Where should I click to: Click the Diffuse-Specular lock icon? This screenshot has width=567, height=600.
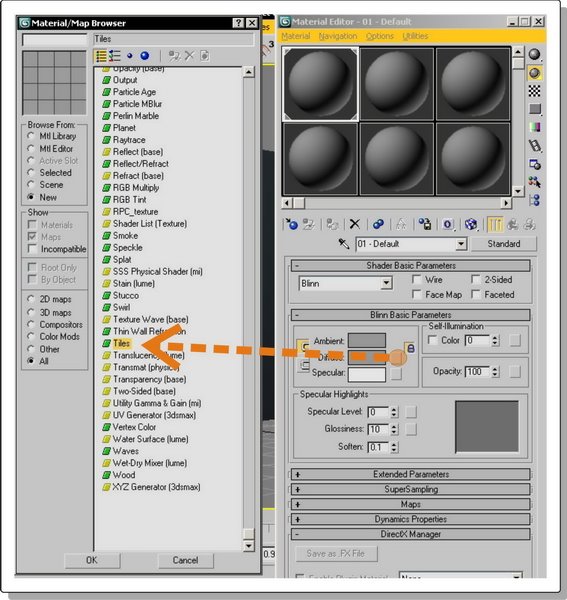pyautogui.click(x=410, y=348)
